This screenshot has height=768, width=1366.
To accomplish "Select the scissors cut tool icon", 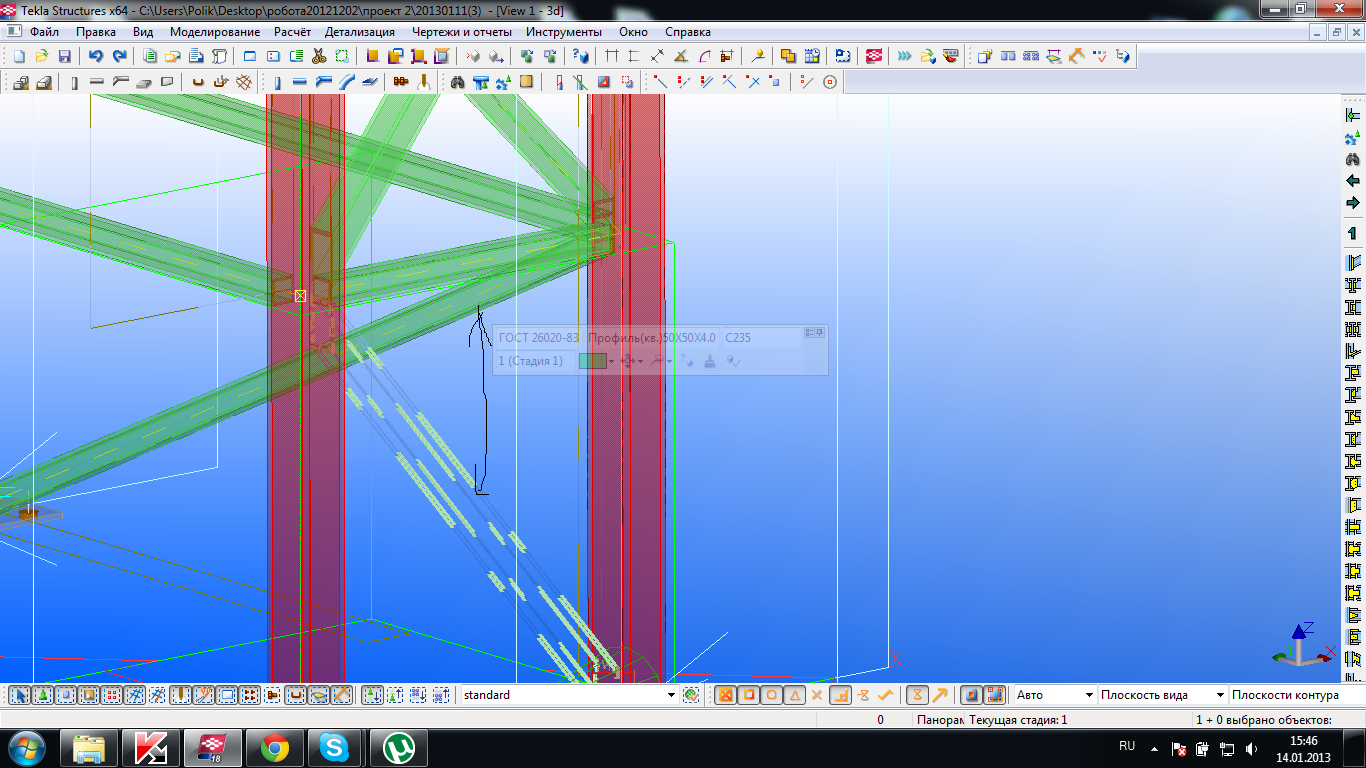I will point(319,56).
